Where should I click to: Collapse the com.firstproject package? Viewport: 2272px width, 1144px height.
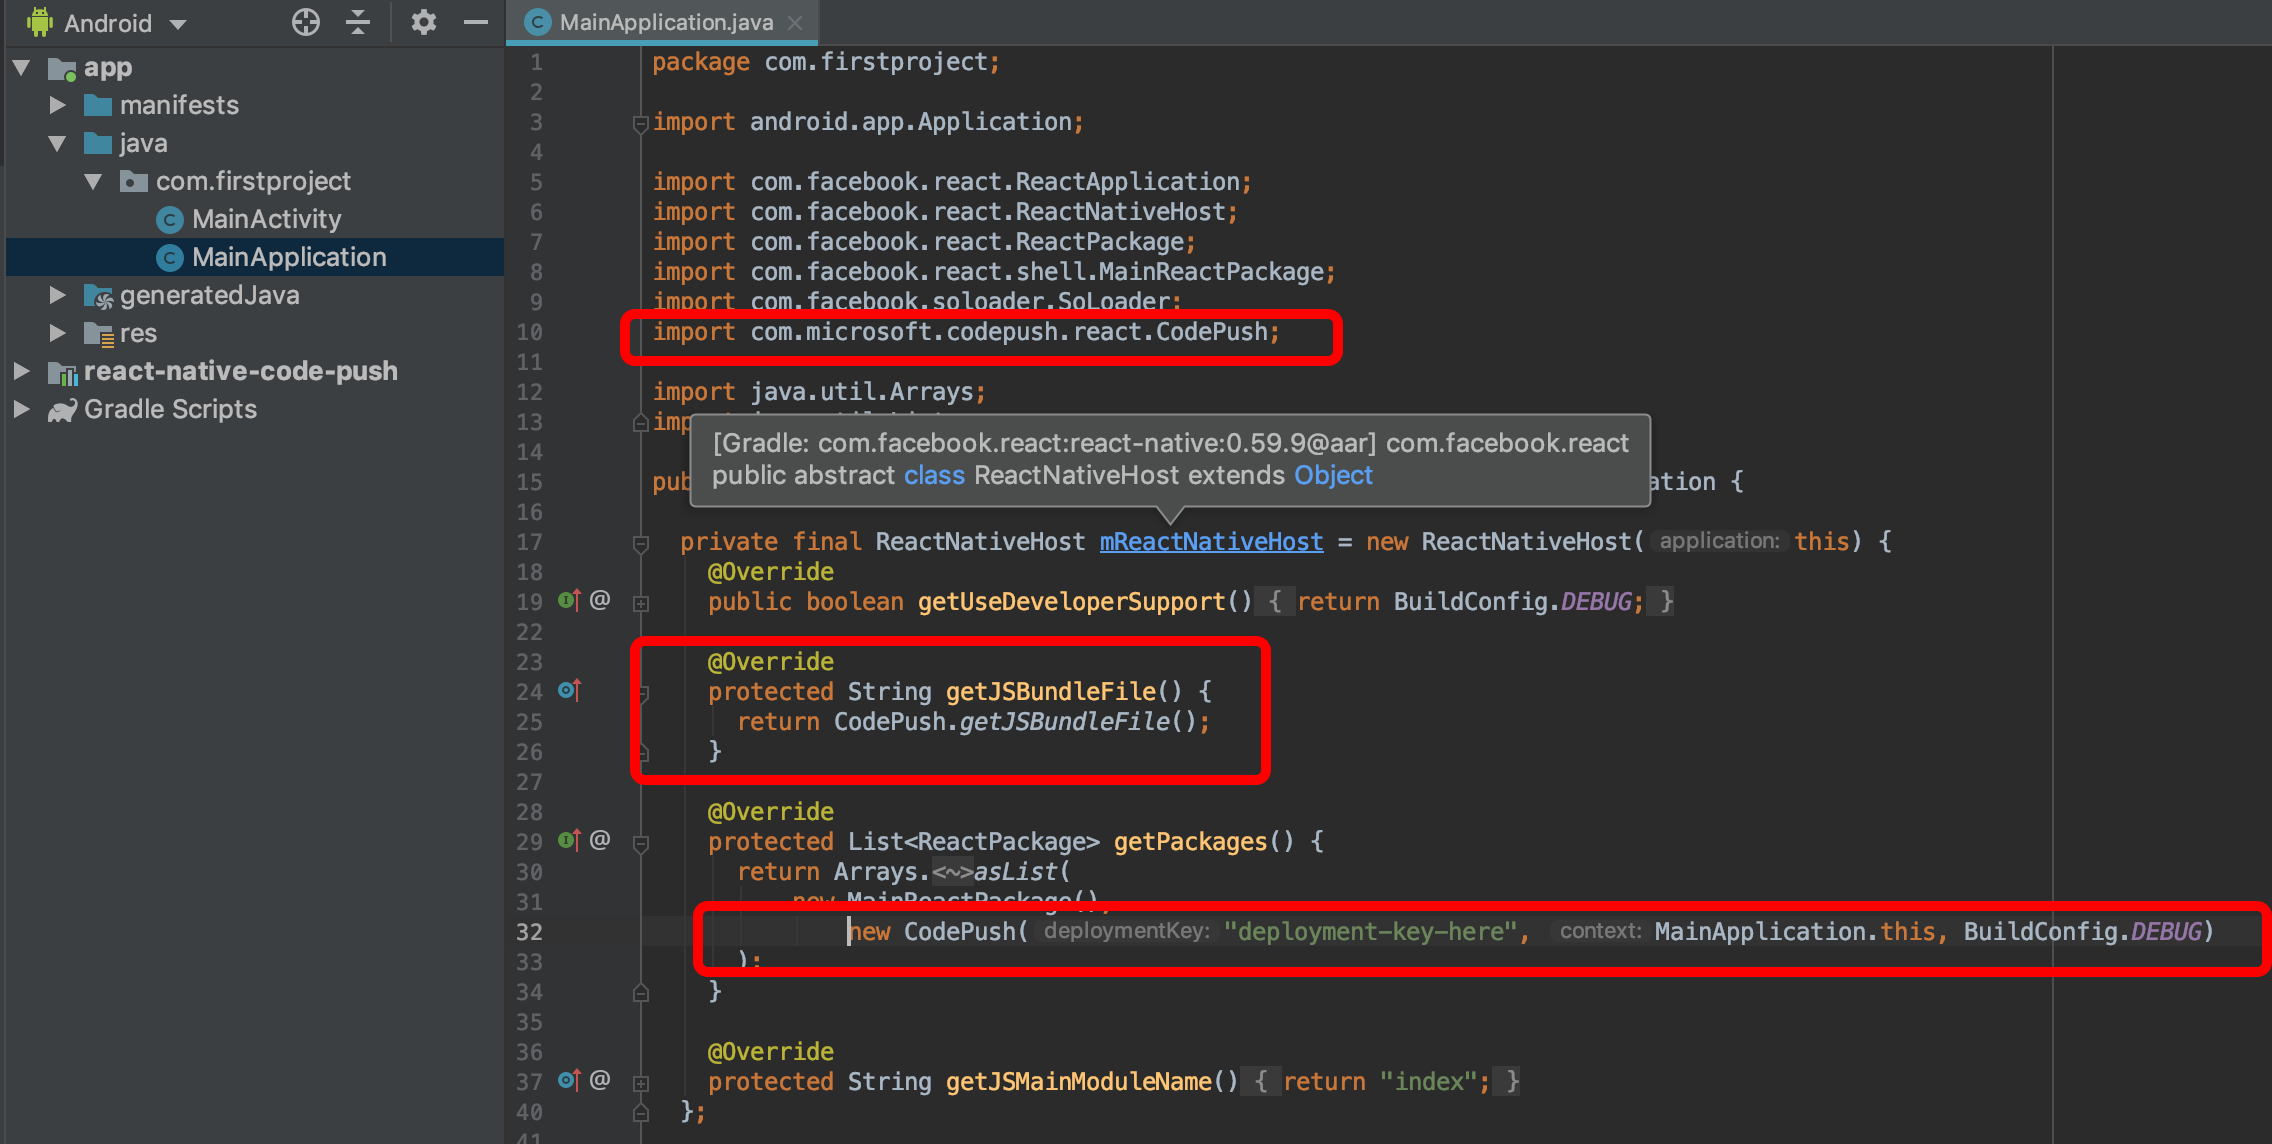pos(93,181)
